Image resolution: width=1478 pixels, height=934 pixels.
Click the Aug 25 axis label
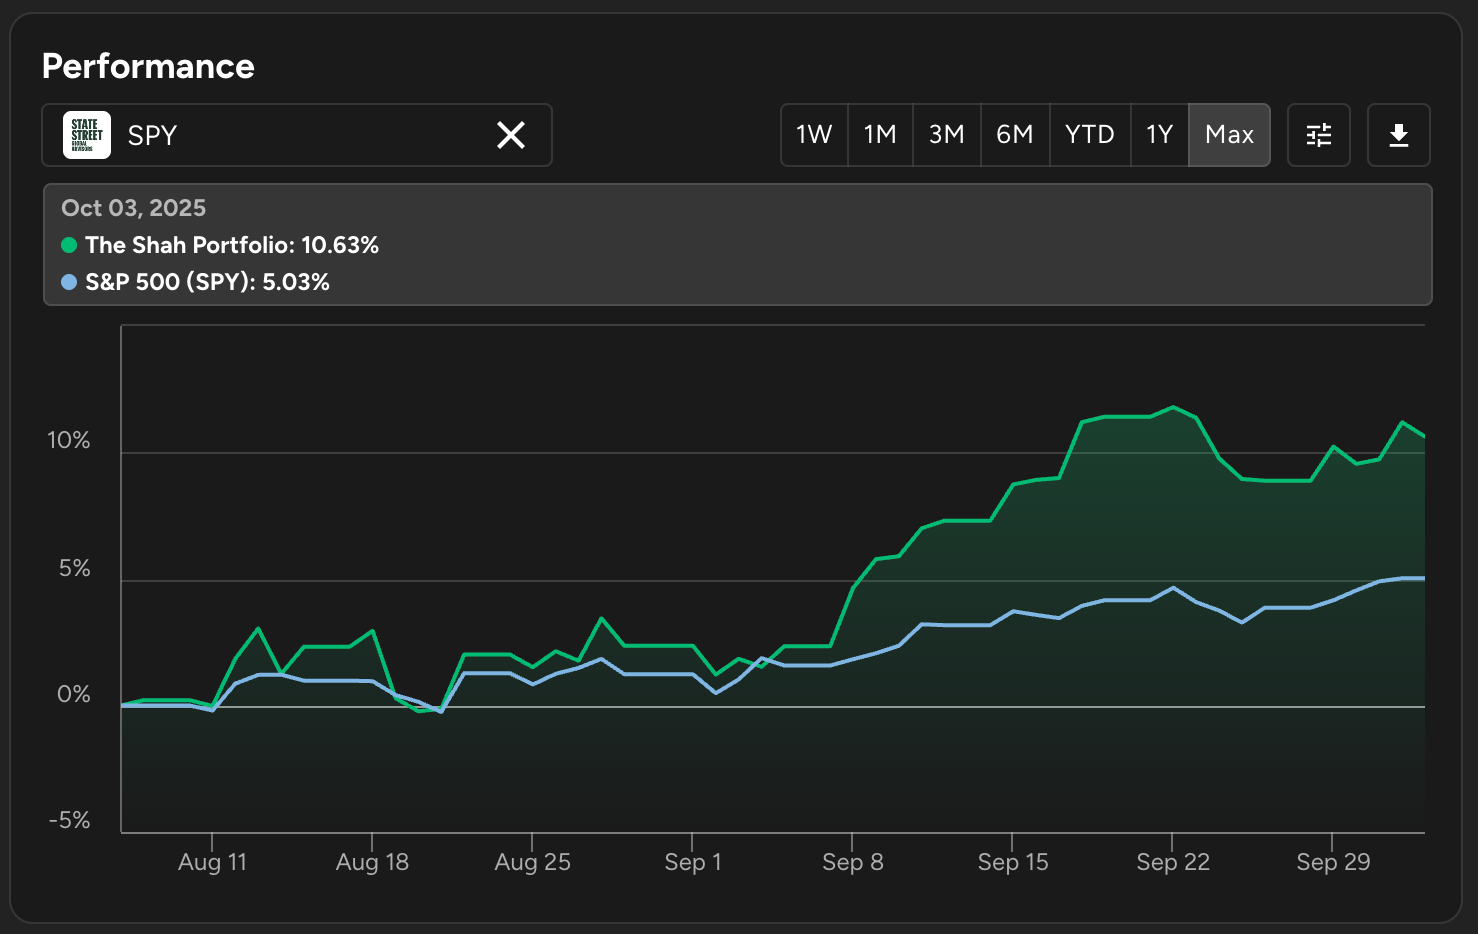[x=532, y=862]
